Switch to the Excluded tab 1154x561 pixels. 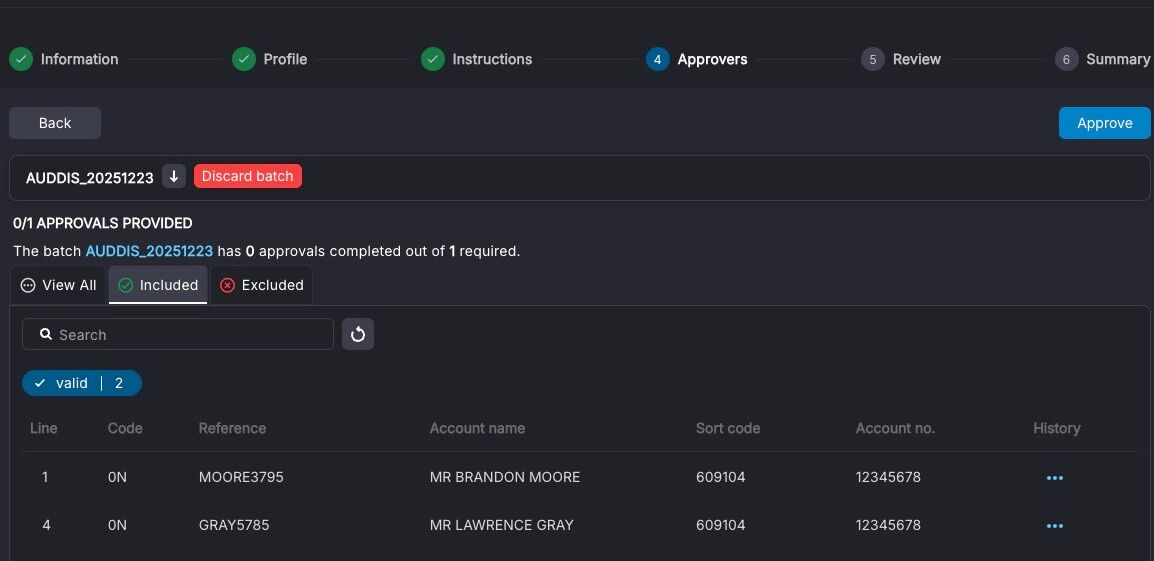262,285
